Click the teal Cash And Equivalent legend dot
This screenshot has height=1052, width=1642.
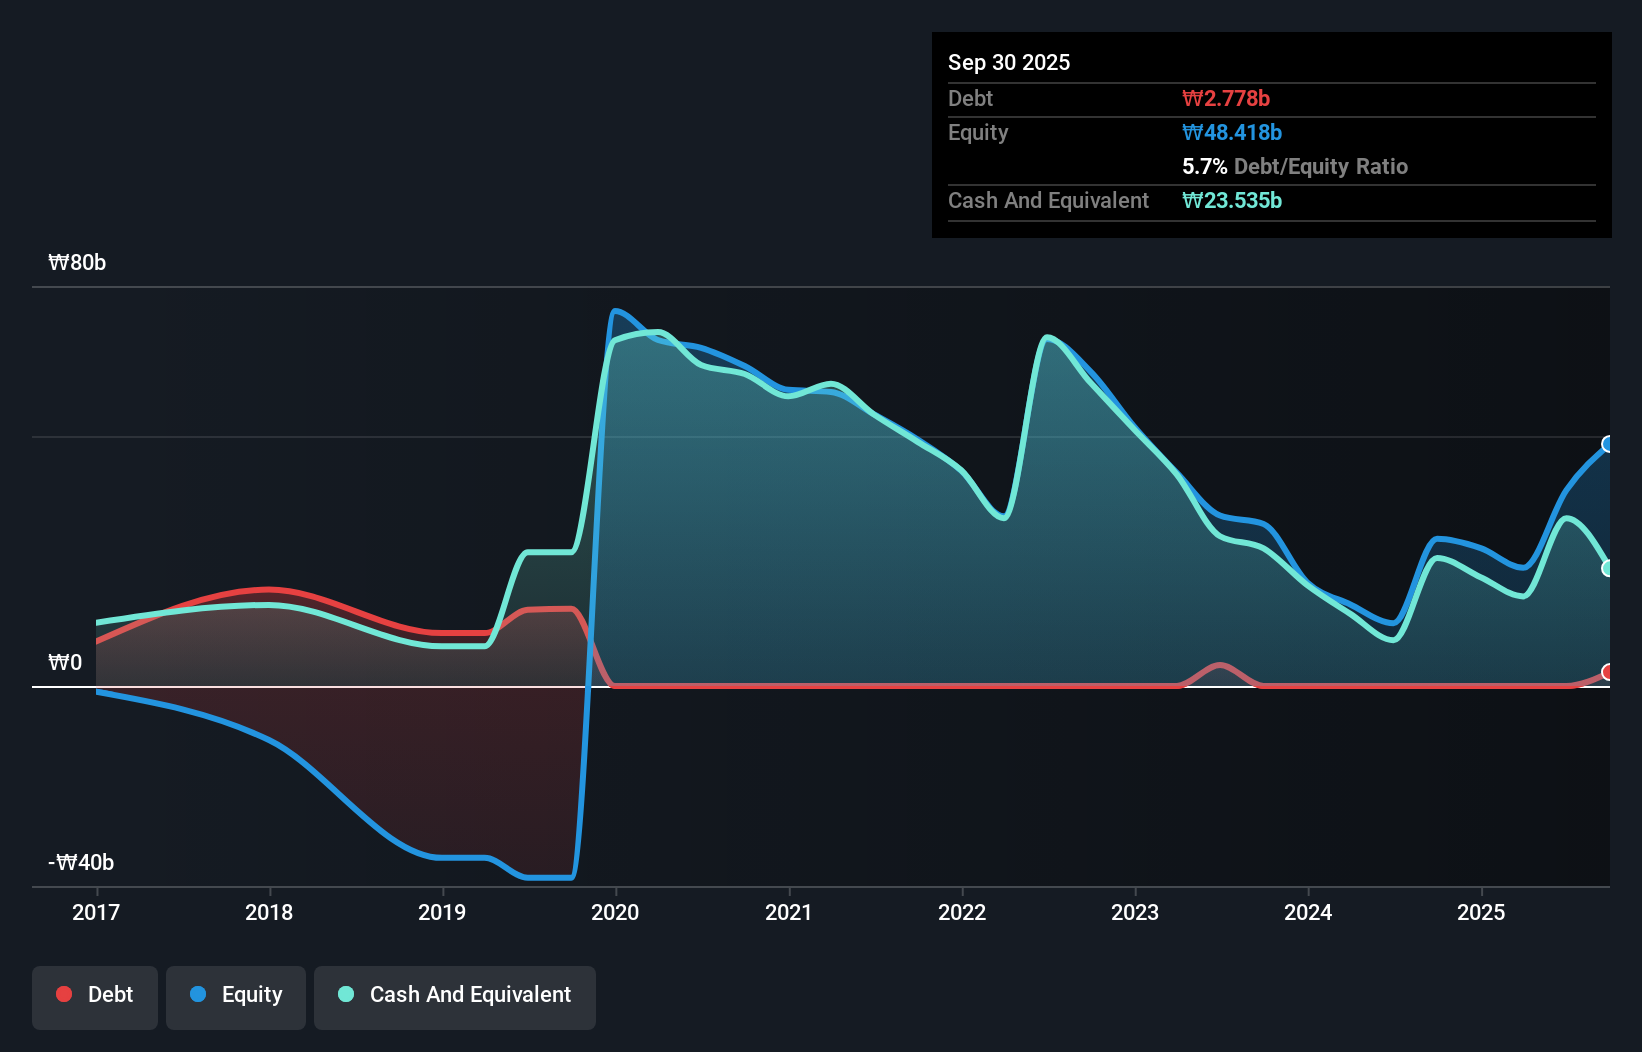(x=344, y=994)
